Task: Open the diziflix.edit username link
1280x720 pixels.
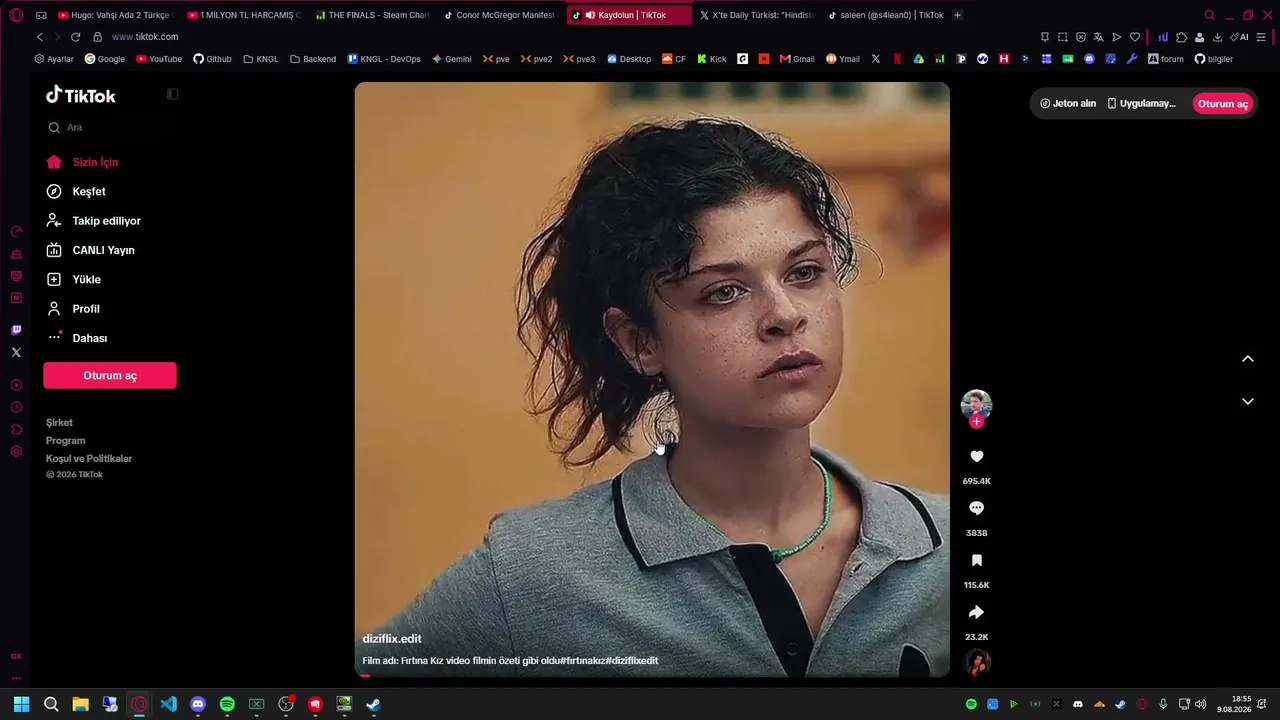Action: 392,639
